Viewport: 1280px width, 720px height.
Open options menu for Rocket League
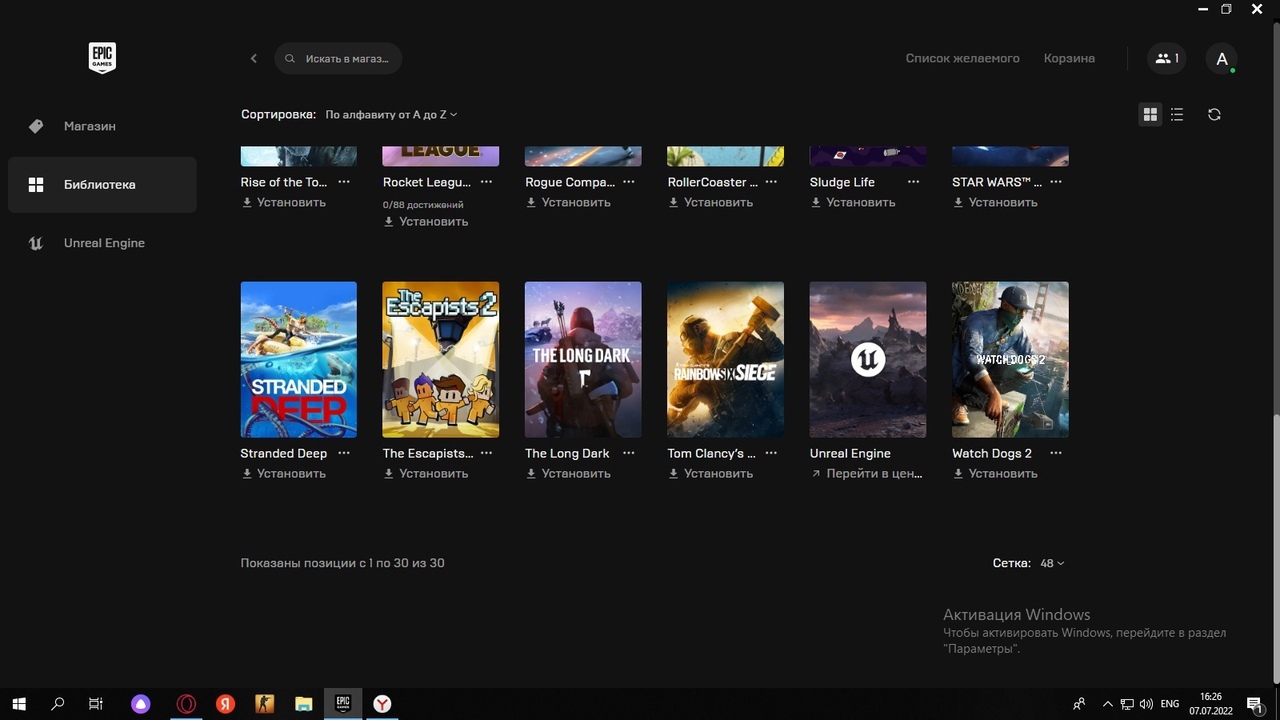tap(486, 182)
